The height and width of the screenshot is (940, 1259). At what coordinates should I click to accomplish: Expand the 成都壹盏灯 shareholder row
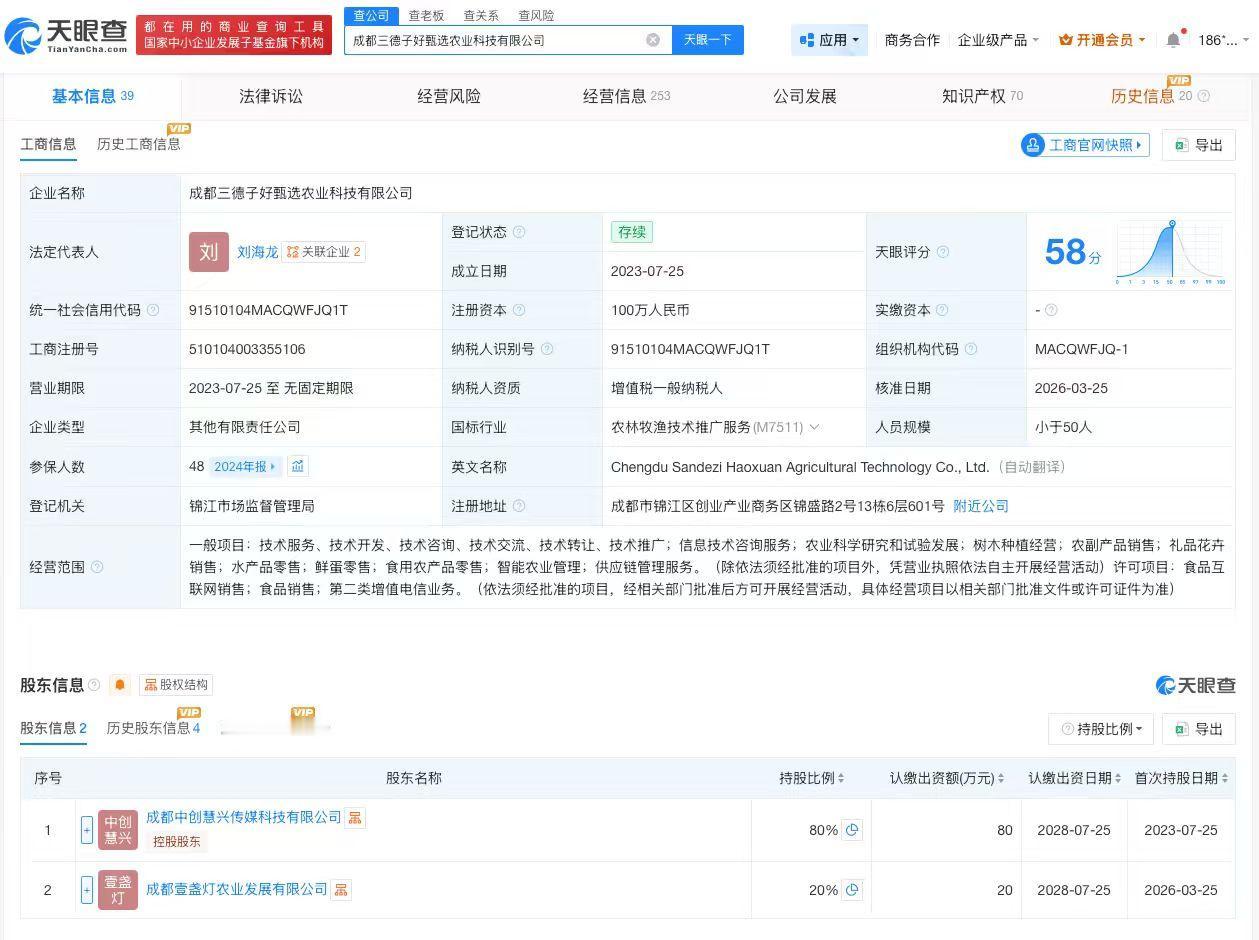(87, 890)
